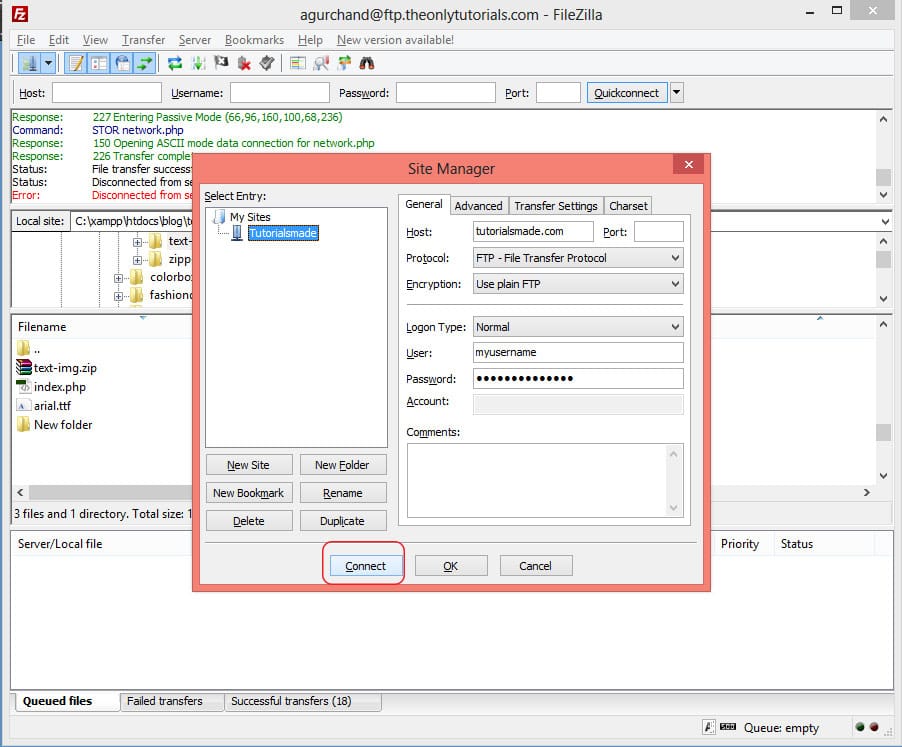Image resolution: width=902 pixels, height=747 pixels.
Task: Click the Connect button
Action: (x=365, y=566)
